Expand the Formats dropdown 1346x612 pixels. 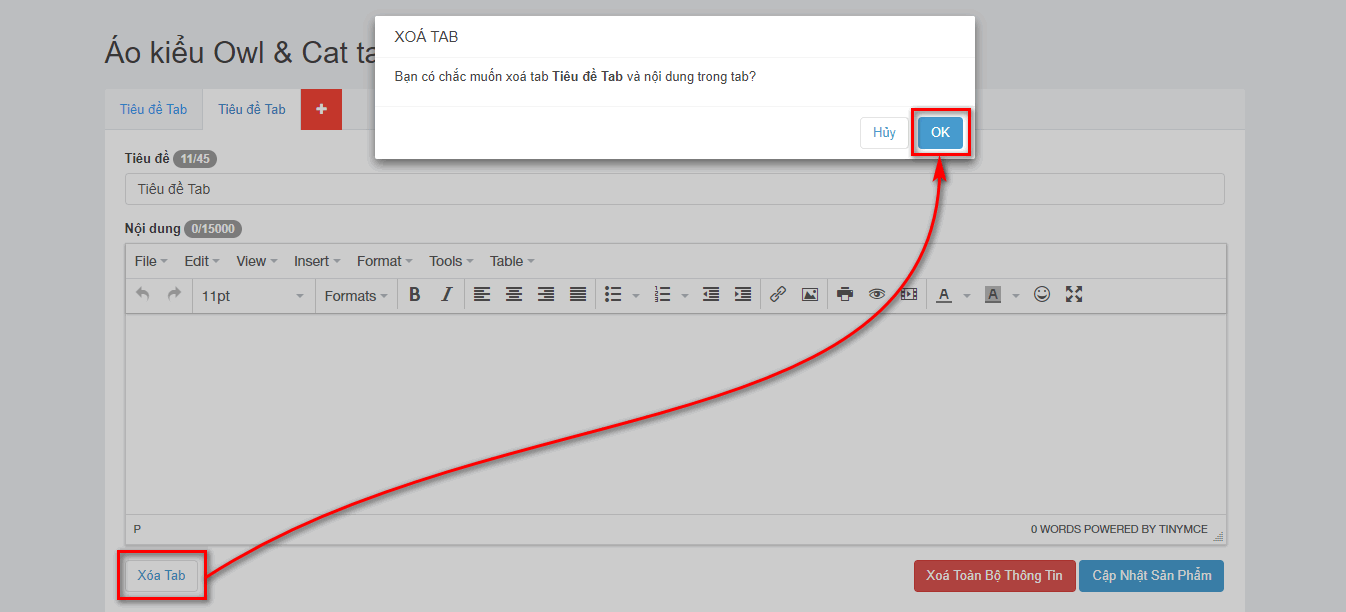(x=356, y=296)
